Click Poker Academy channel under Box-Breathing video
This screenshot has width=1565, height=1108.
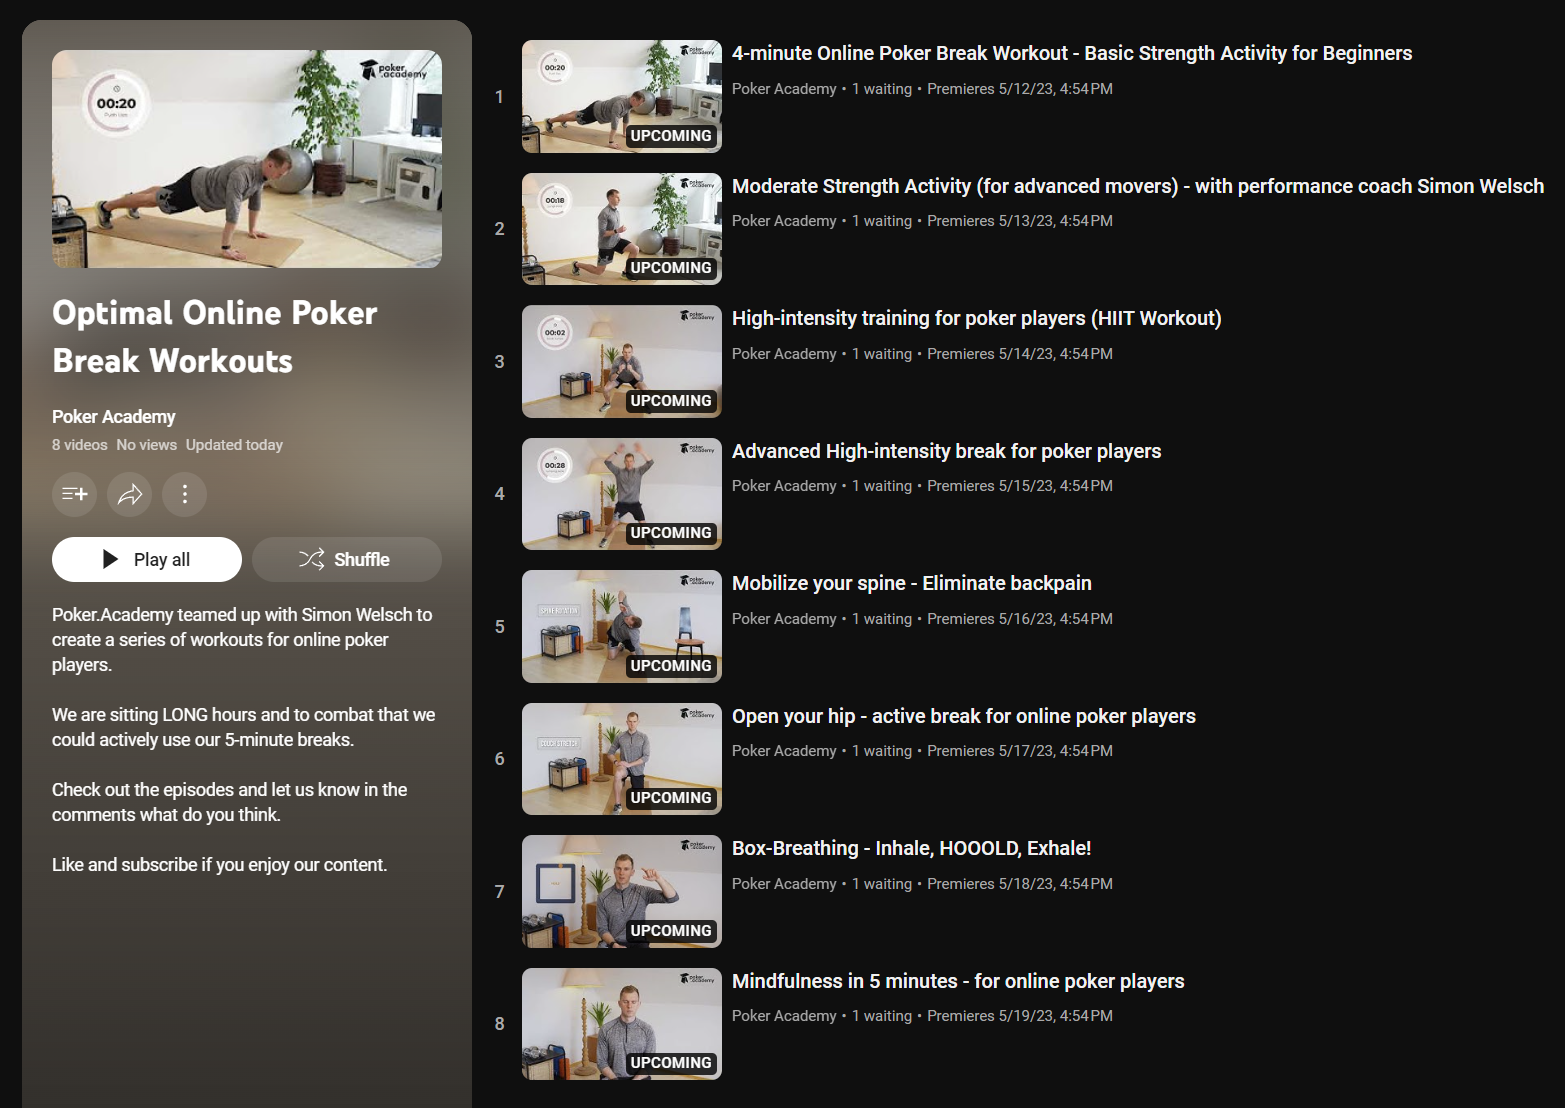click(784, 884)
